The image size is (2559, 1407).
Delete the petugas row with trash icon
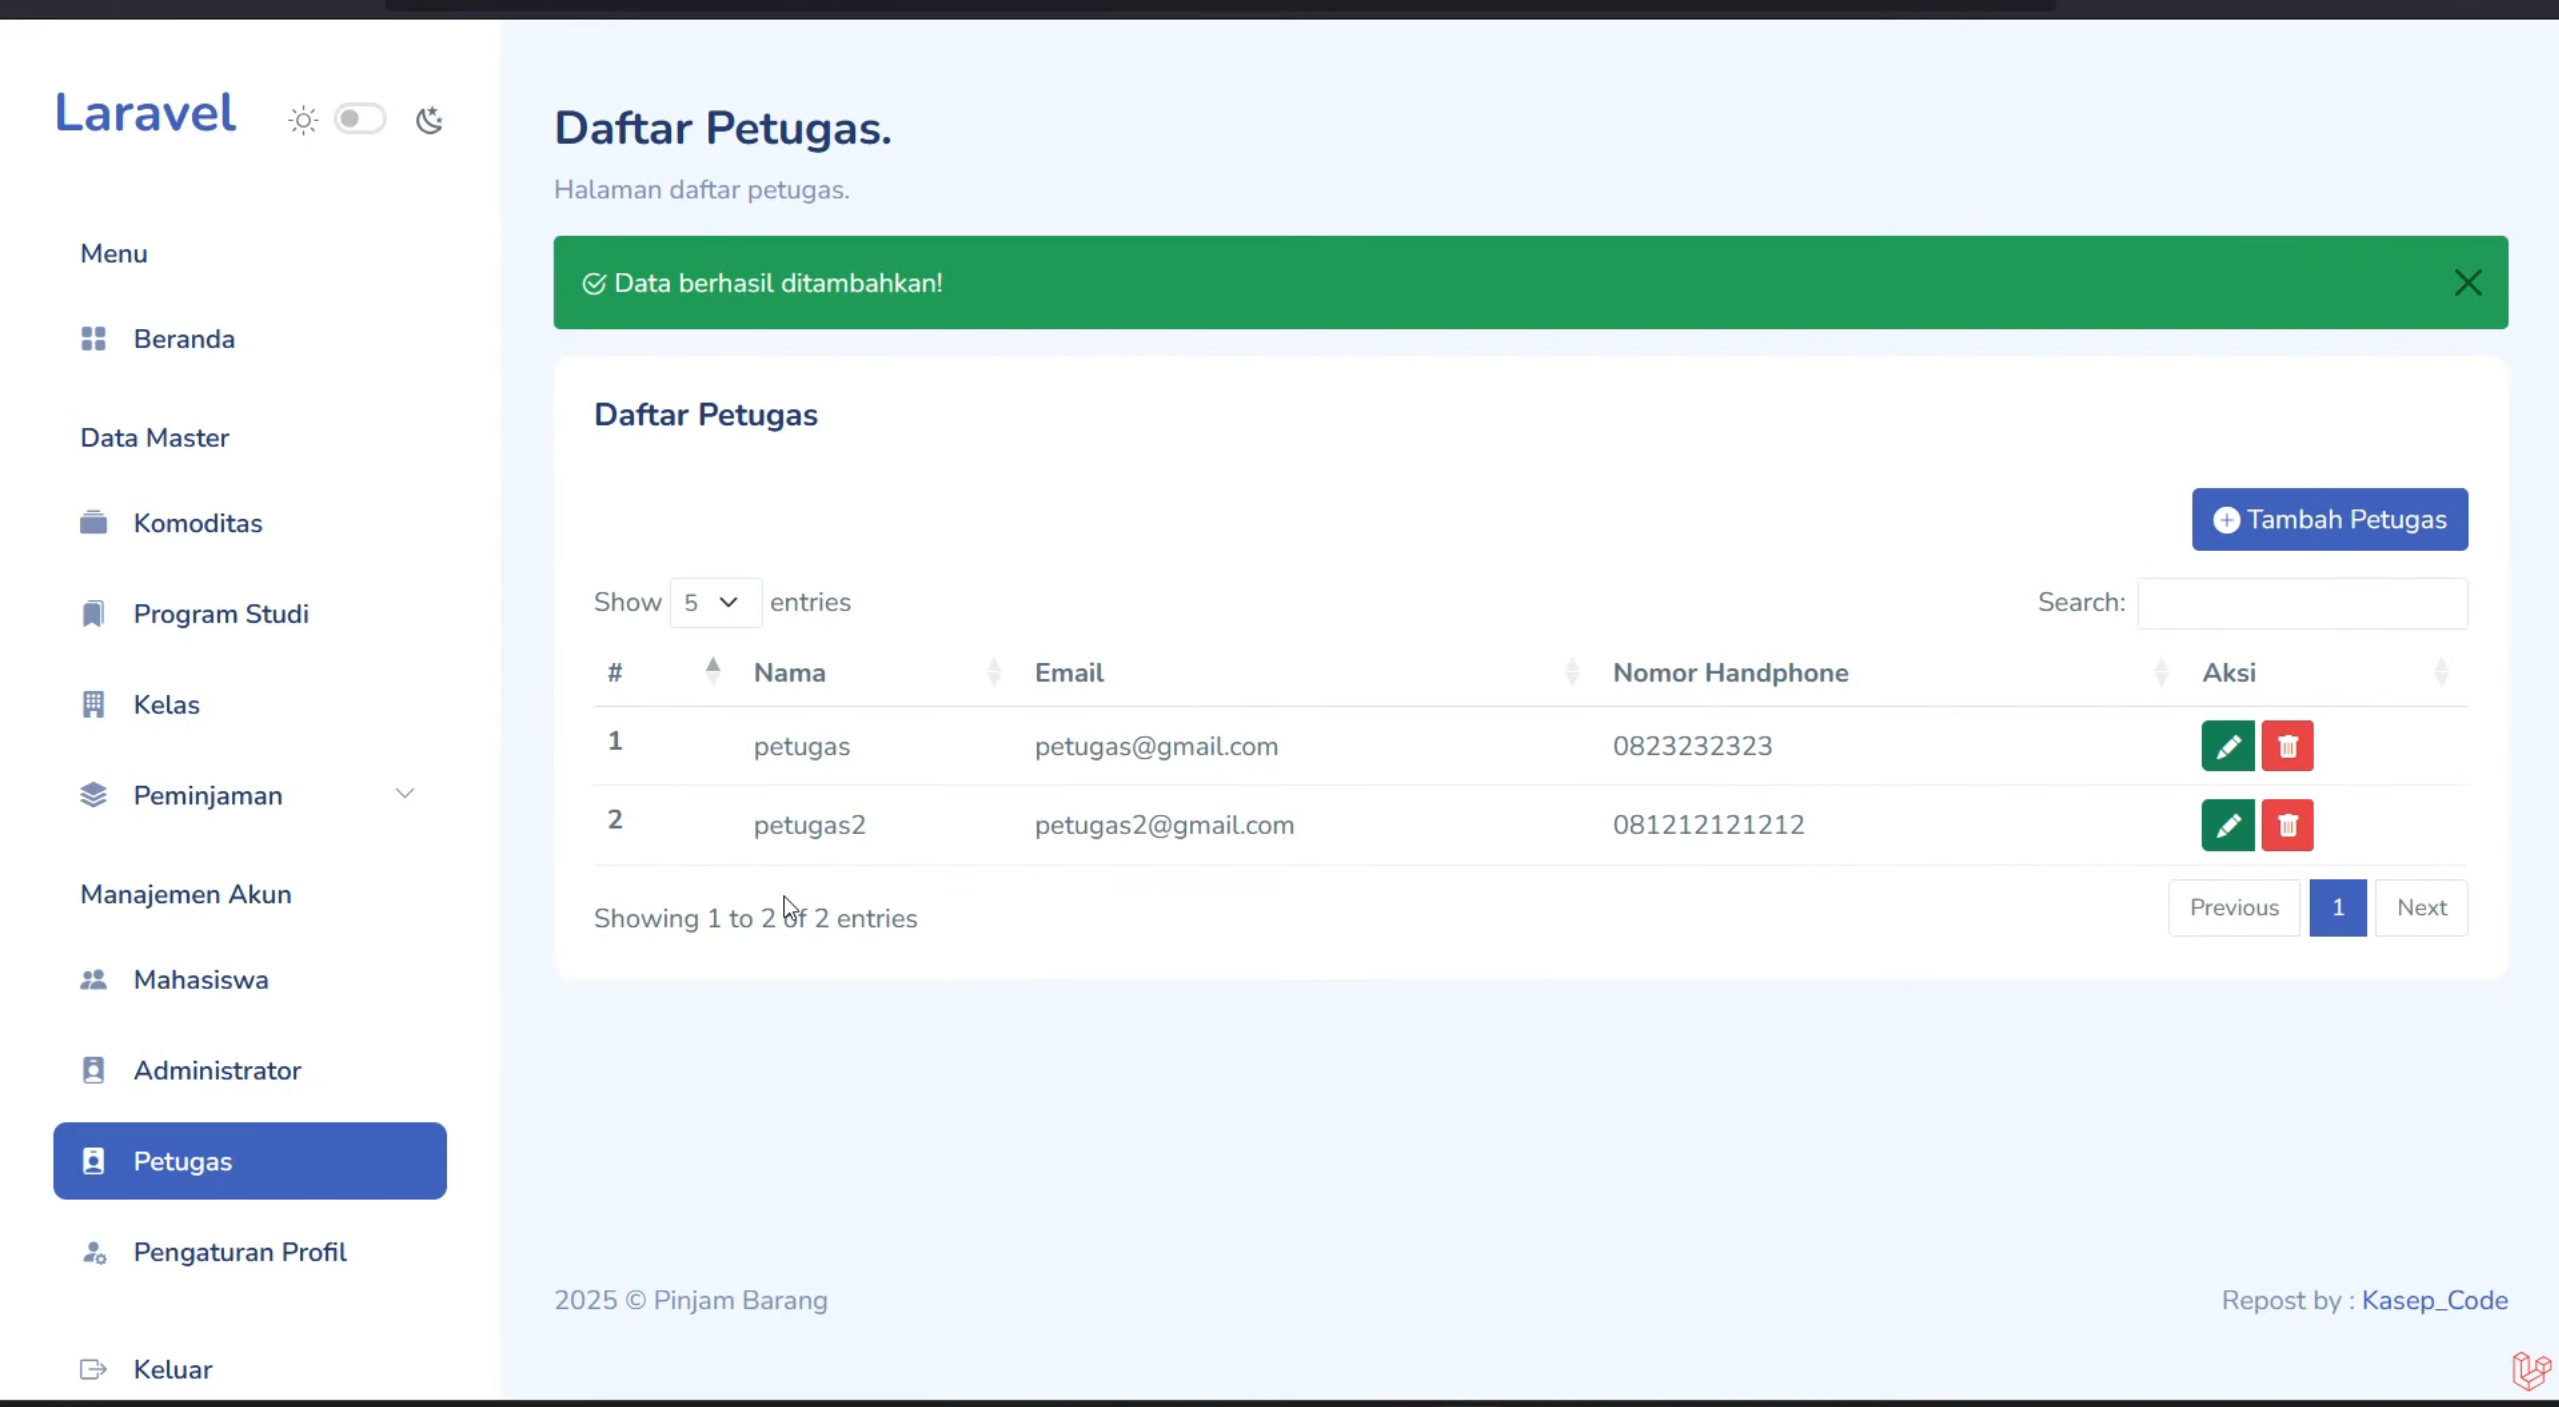[x=2287, y=746]
